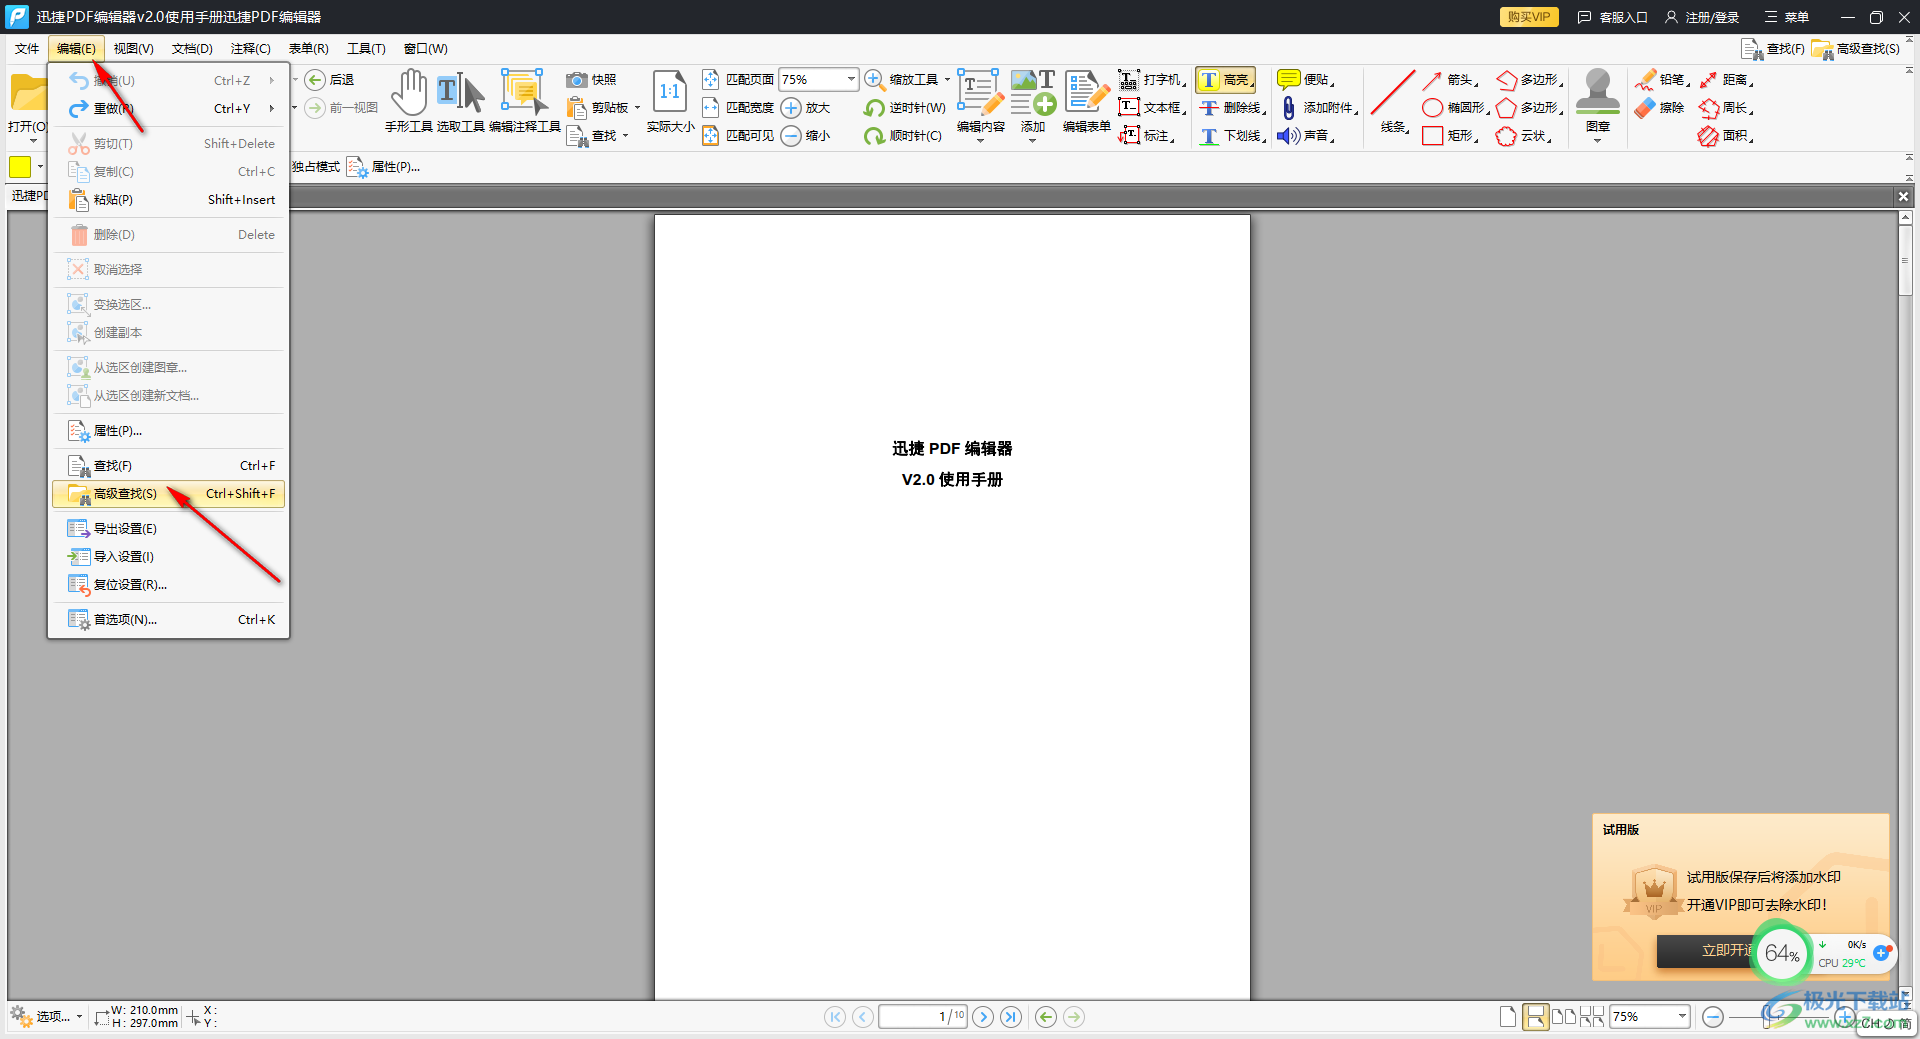The height and width of the screenshot is (1039, 1920).
Task: Select the area measuring tool (面积)
Action: [1726, 135]
